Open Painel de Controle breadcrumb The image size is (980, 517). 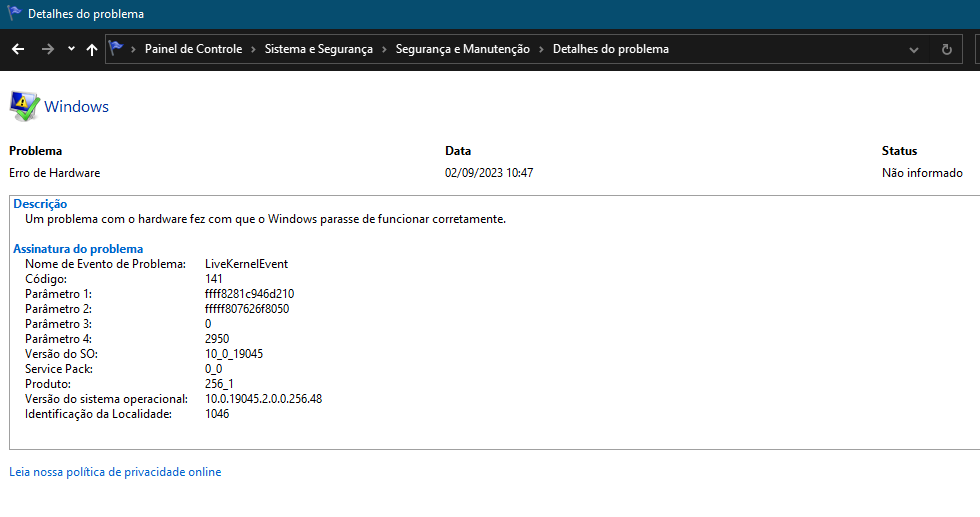tap(193, 49)
